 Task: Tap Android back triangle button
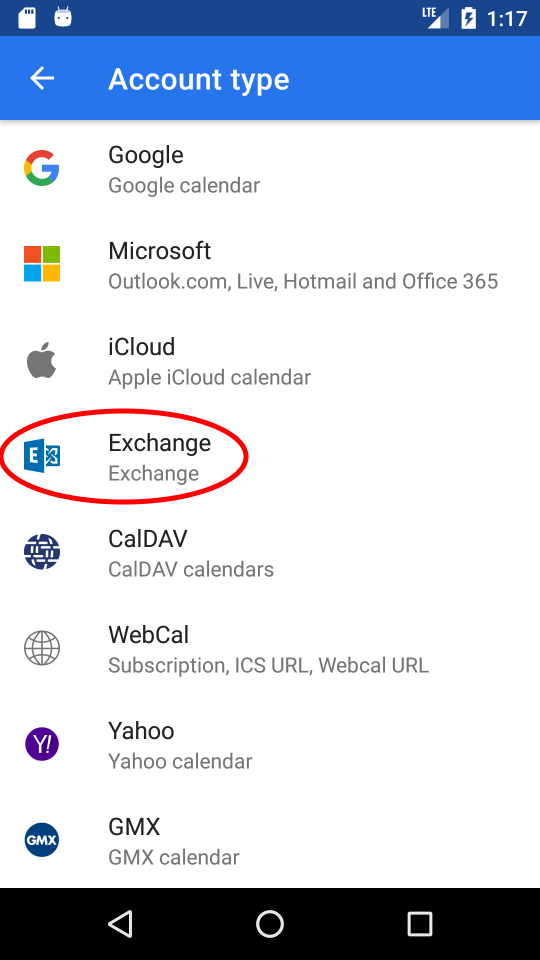[x=121, y=923]
